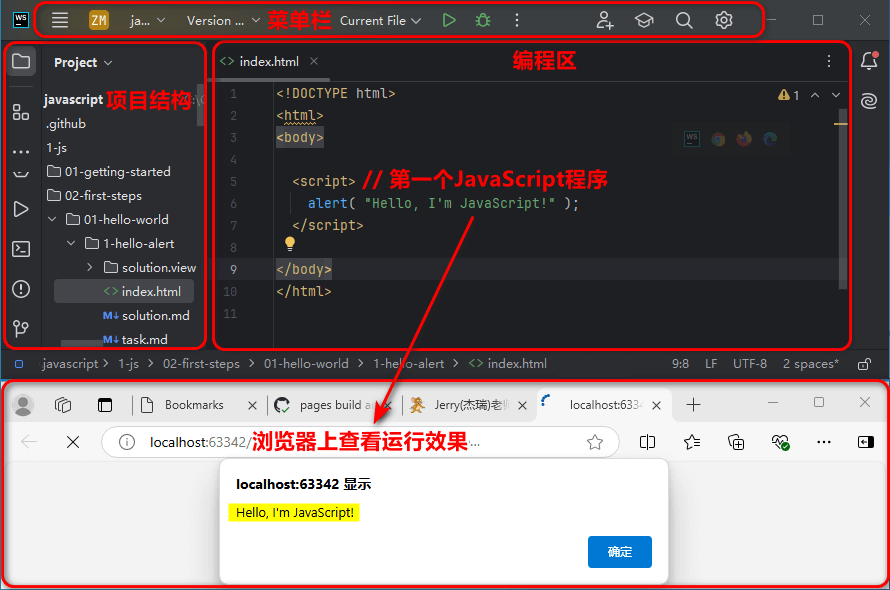Open the Problems tool window icon
This screenshot has height=590, width=890.
tap(20, 289)
